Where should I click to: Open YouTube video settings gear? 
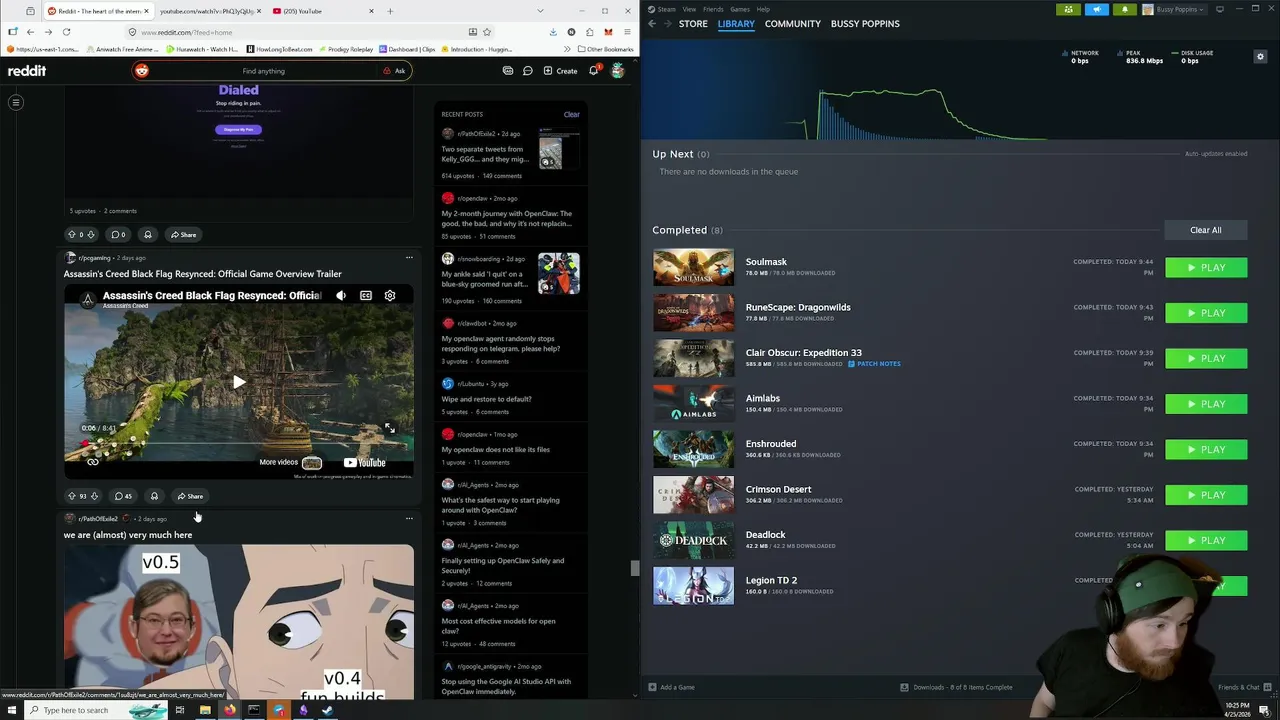[x=390, y=296]
